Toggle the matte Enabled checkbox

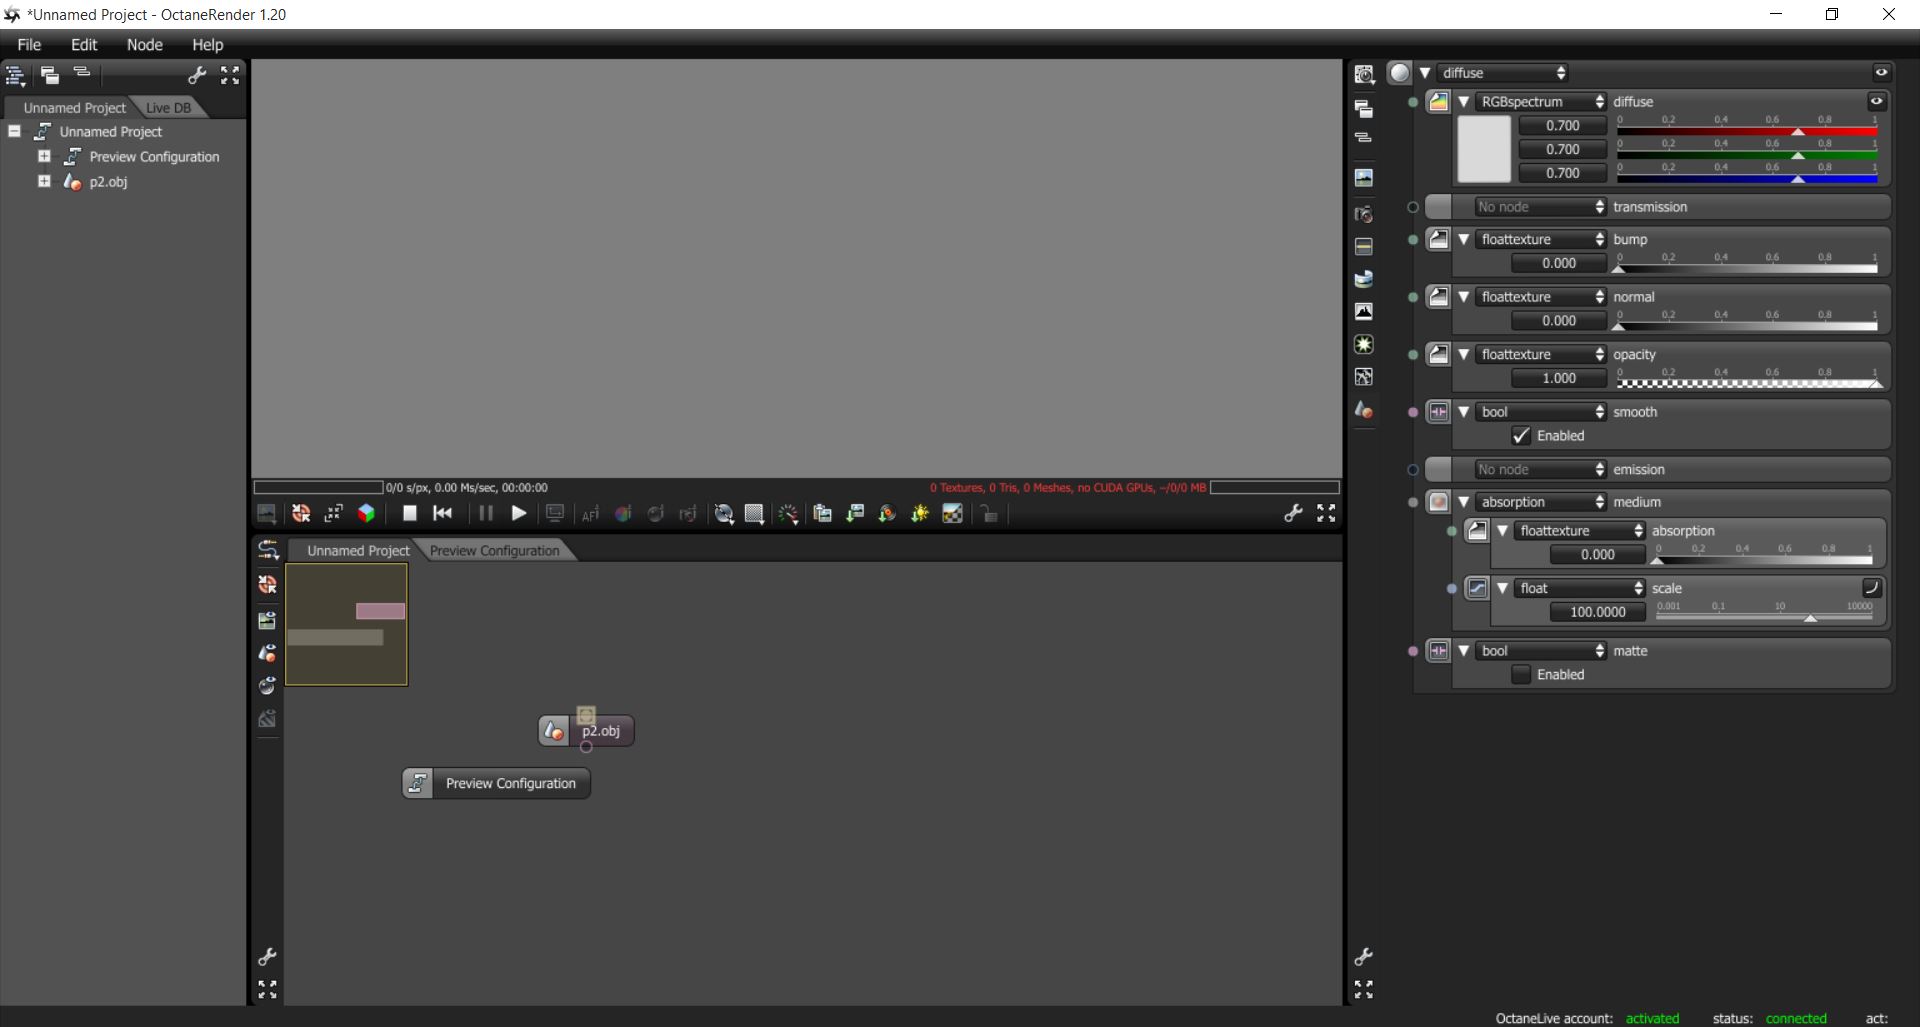coord(1521,675)
